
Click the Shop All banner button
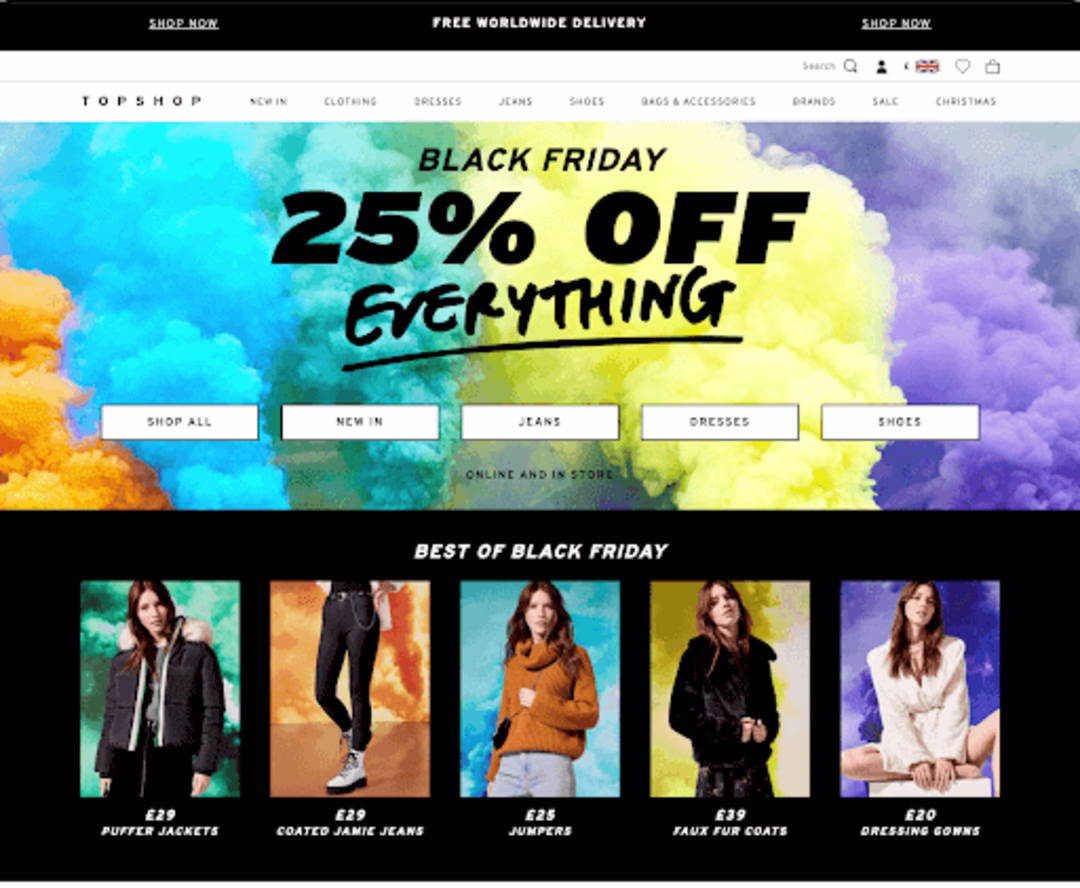[x=180, y=422]
